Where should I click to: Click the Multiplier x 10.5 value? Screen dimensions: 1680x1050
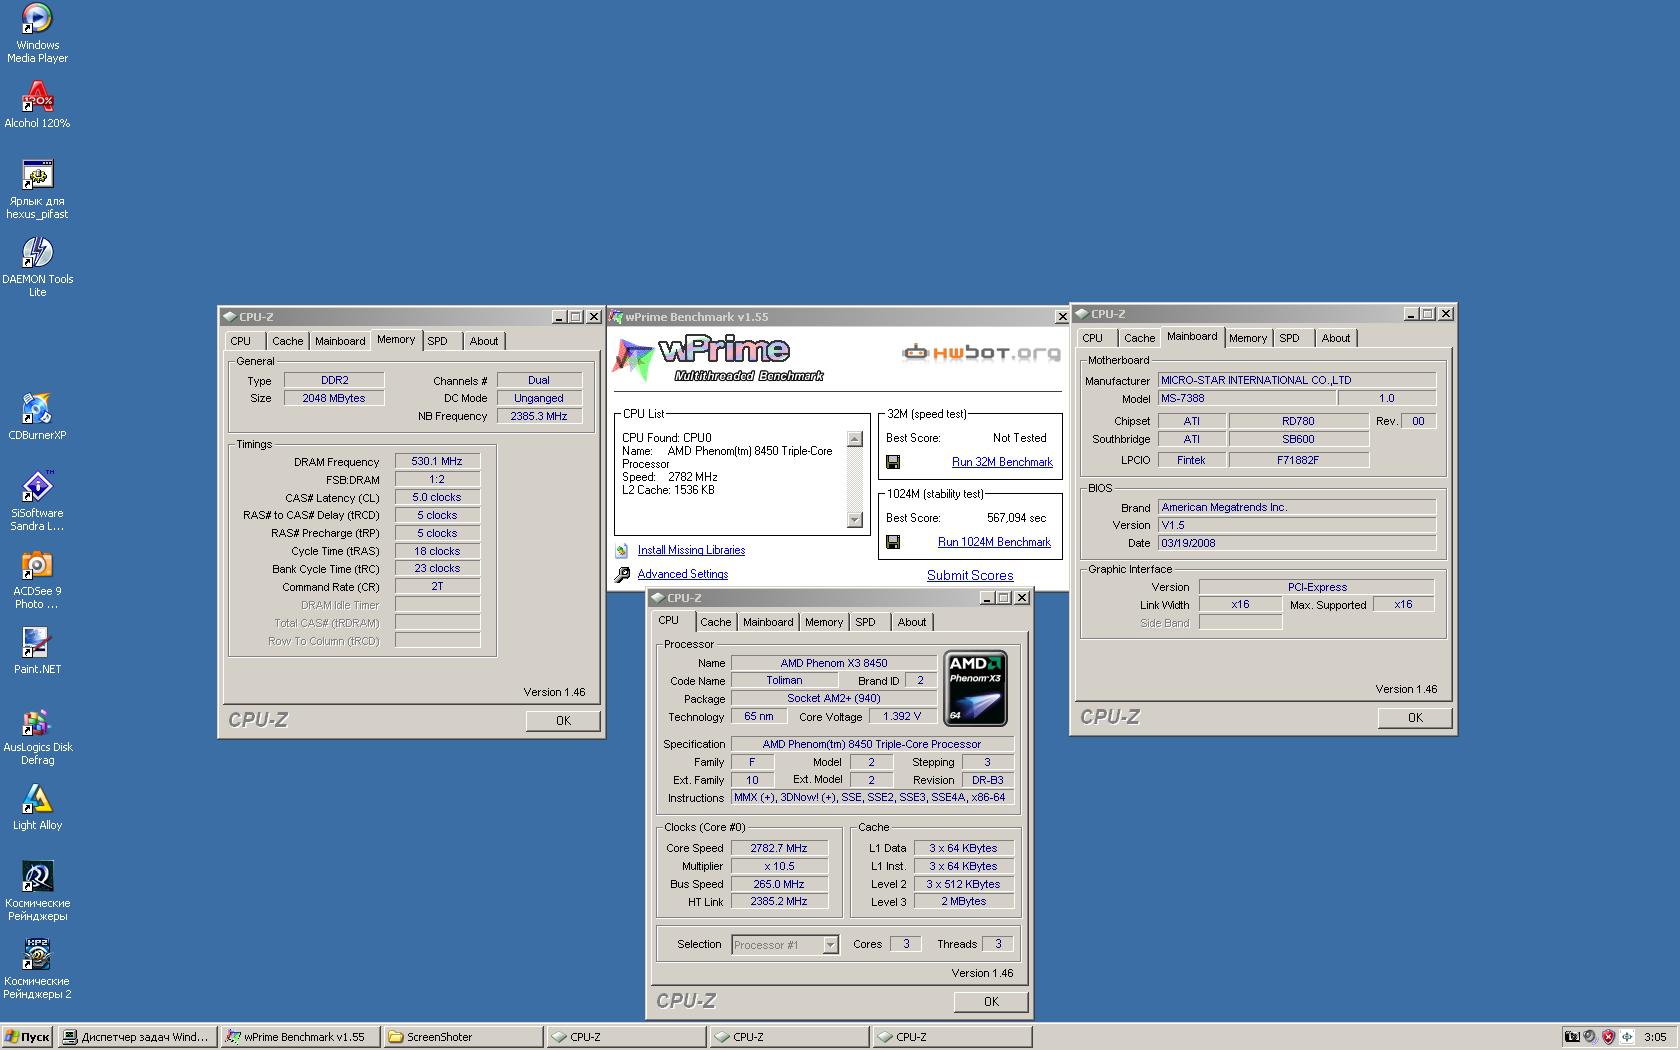tap(779, 866)
